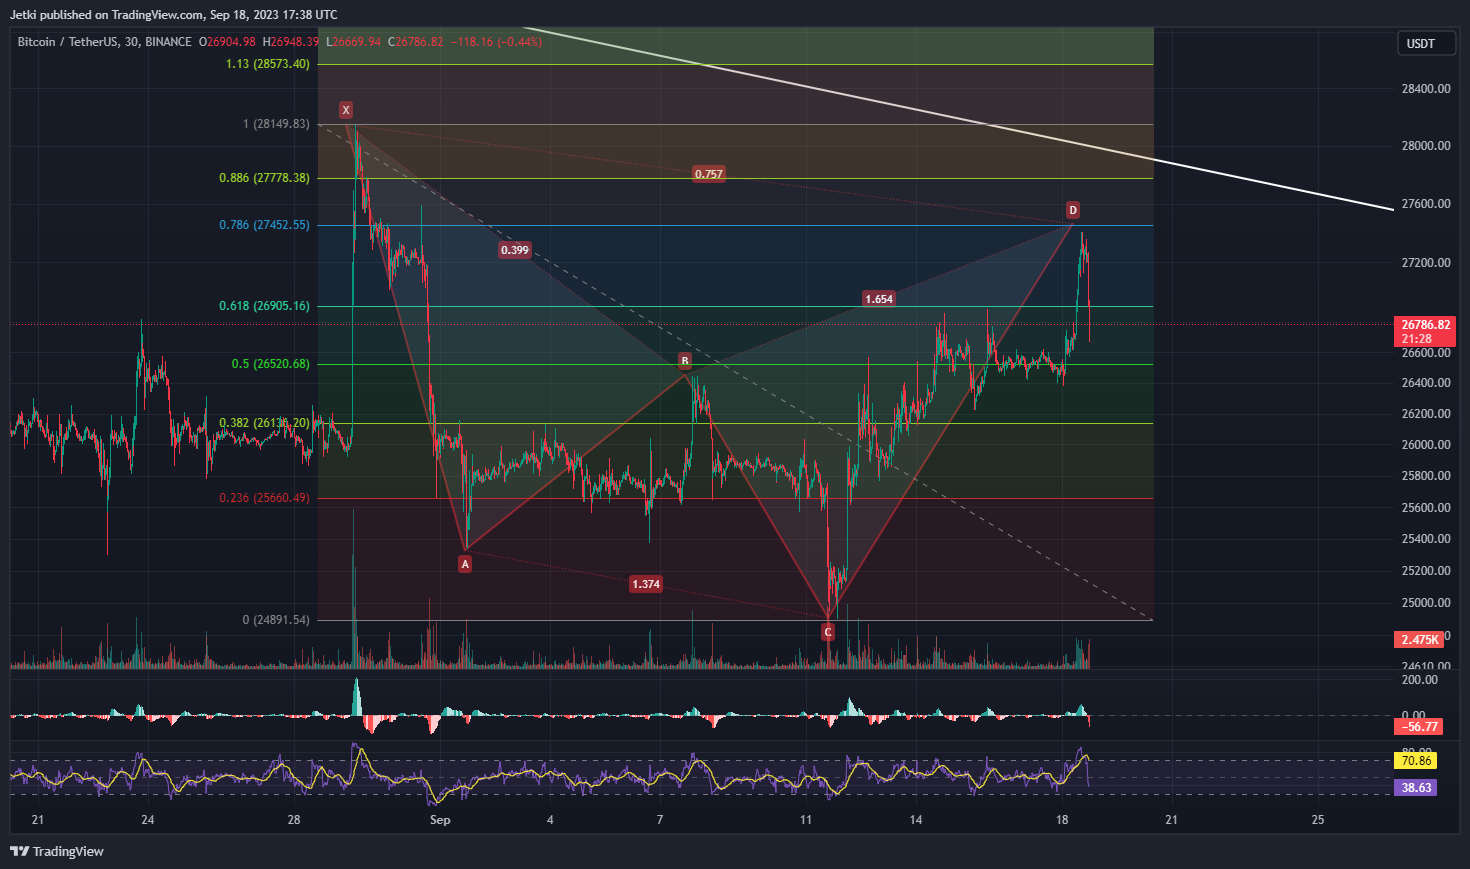Click the 25800.00 price axis label

[x=1426, y=476]
